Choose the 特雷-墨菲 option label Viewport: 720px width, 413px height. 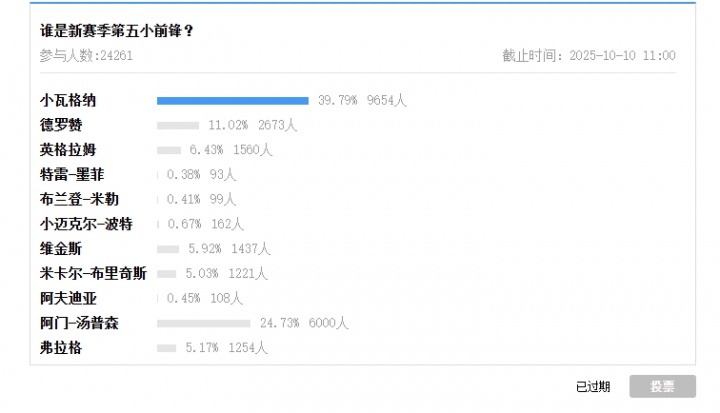pyautogui.click(x=72, y=174)
